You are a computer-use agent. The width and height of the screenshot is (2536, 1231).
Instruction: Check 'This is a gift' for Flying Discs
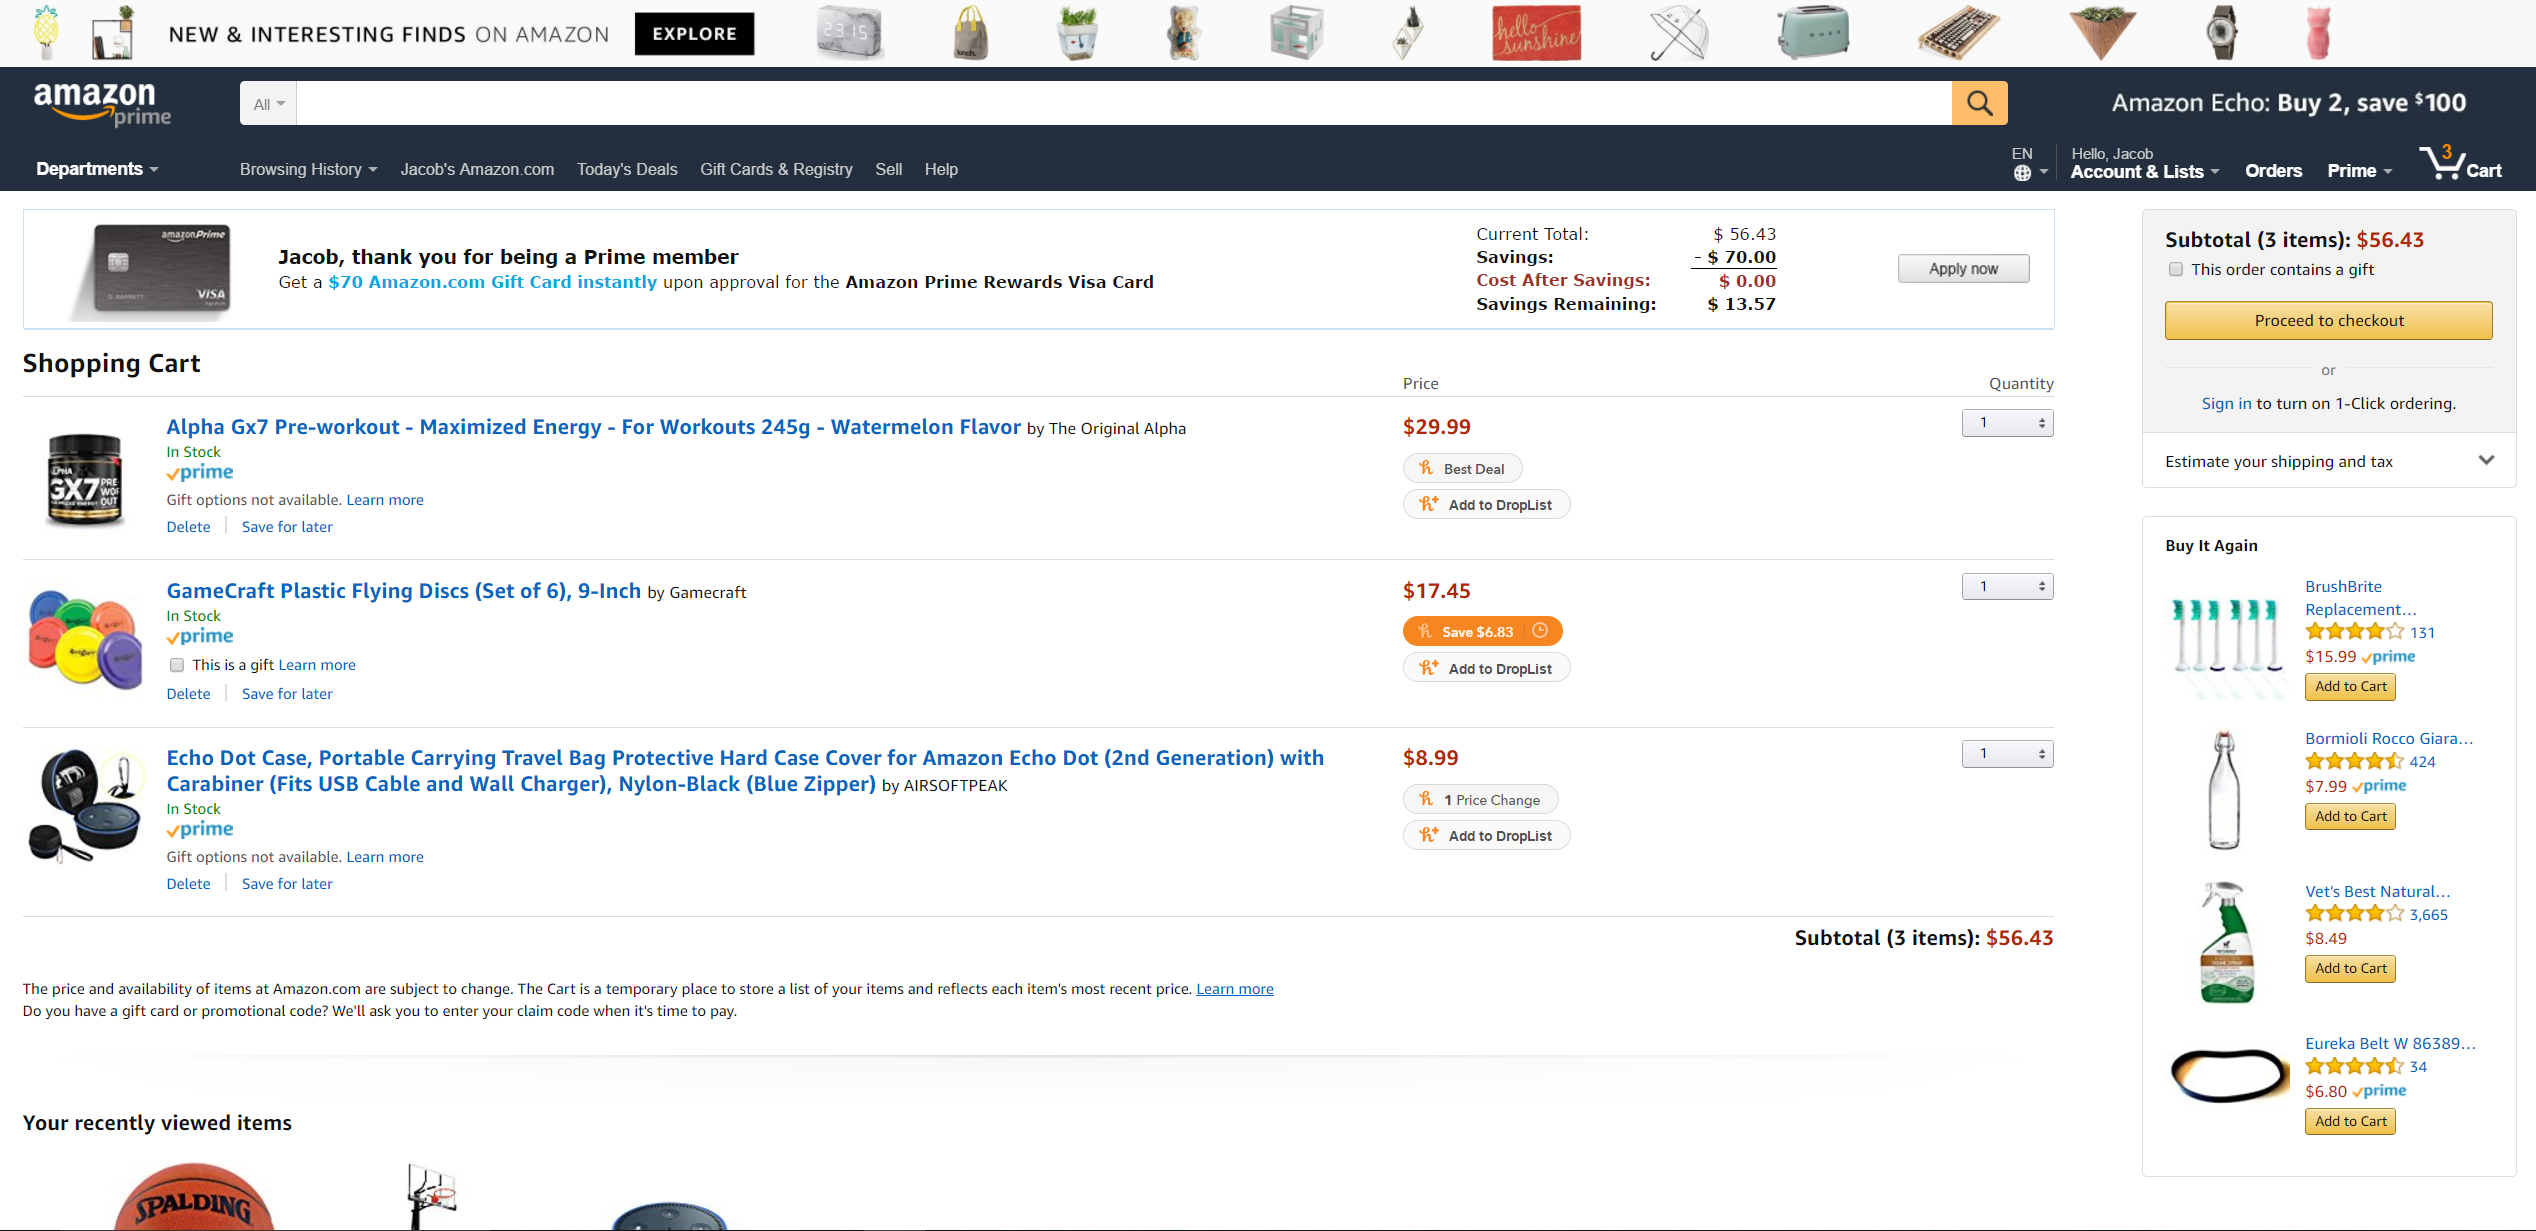177,665
